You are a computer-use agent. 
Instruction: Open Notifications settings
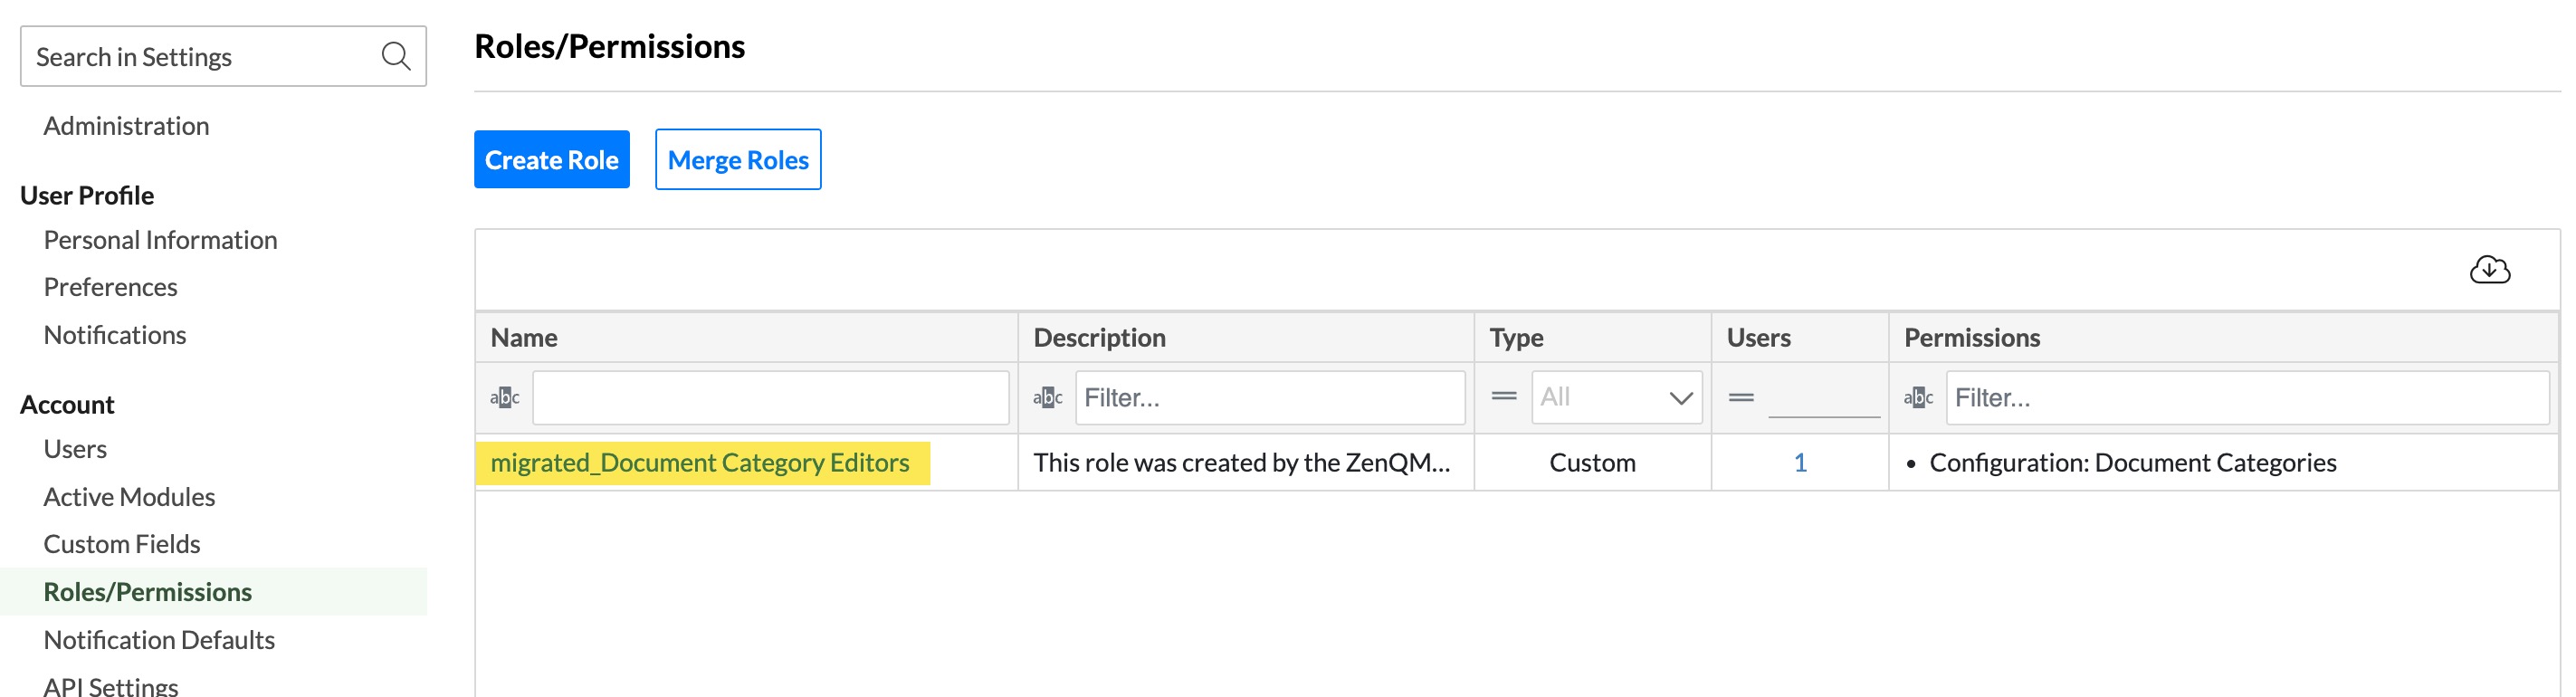pyautogui.click(x=114, y=334)
